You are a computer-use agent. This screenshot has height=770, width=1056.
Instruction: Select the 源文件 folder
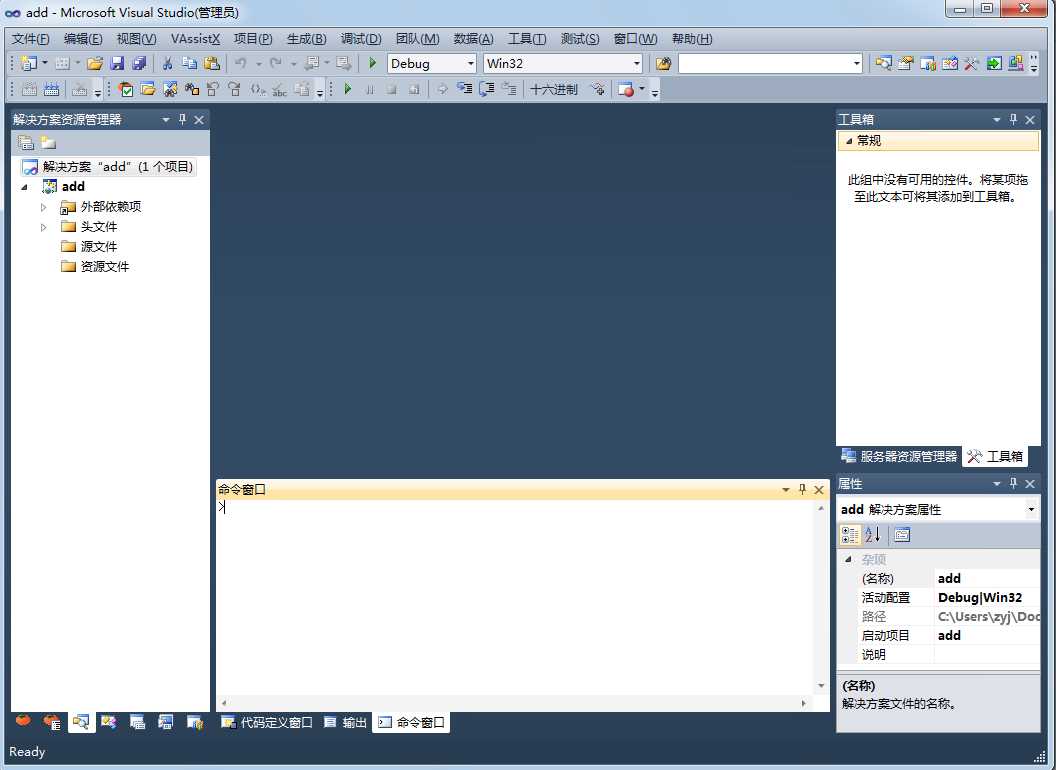point(90,247)
